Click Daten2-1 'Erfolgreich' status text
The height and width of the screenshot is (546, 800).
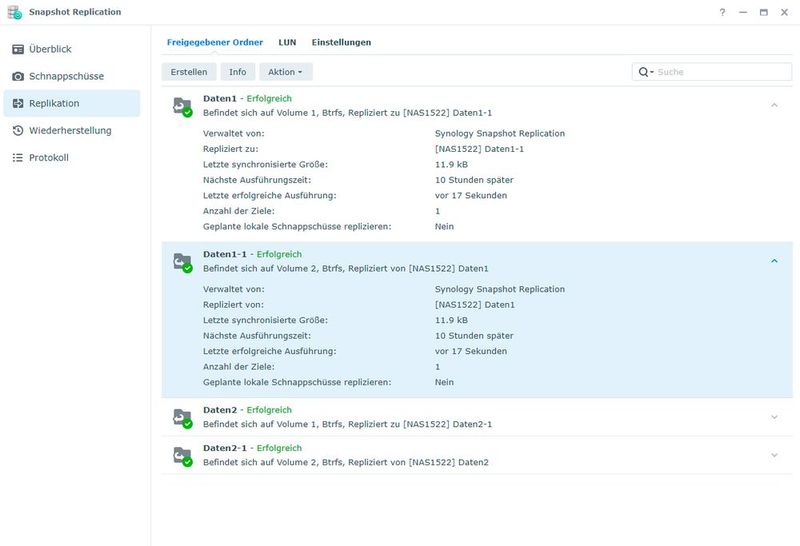279,448
